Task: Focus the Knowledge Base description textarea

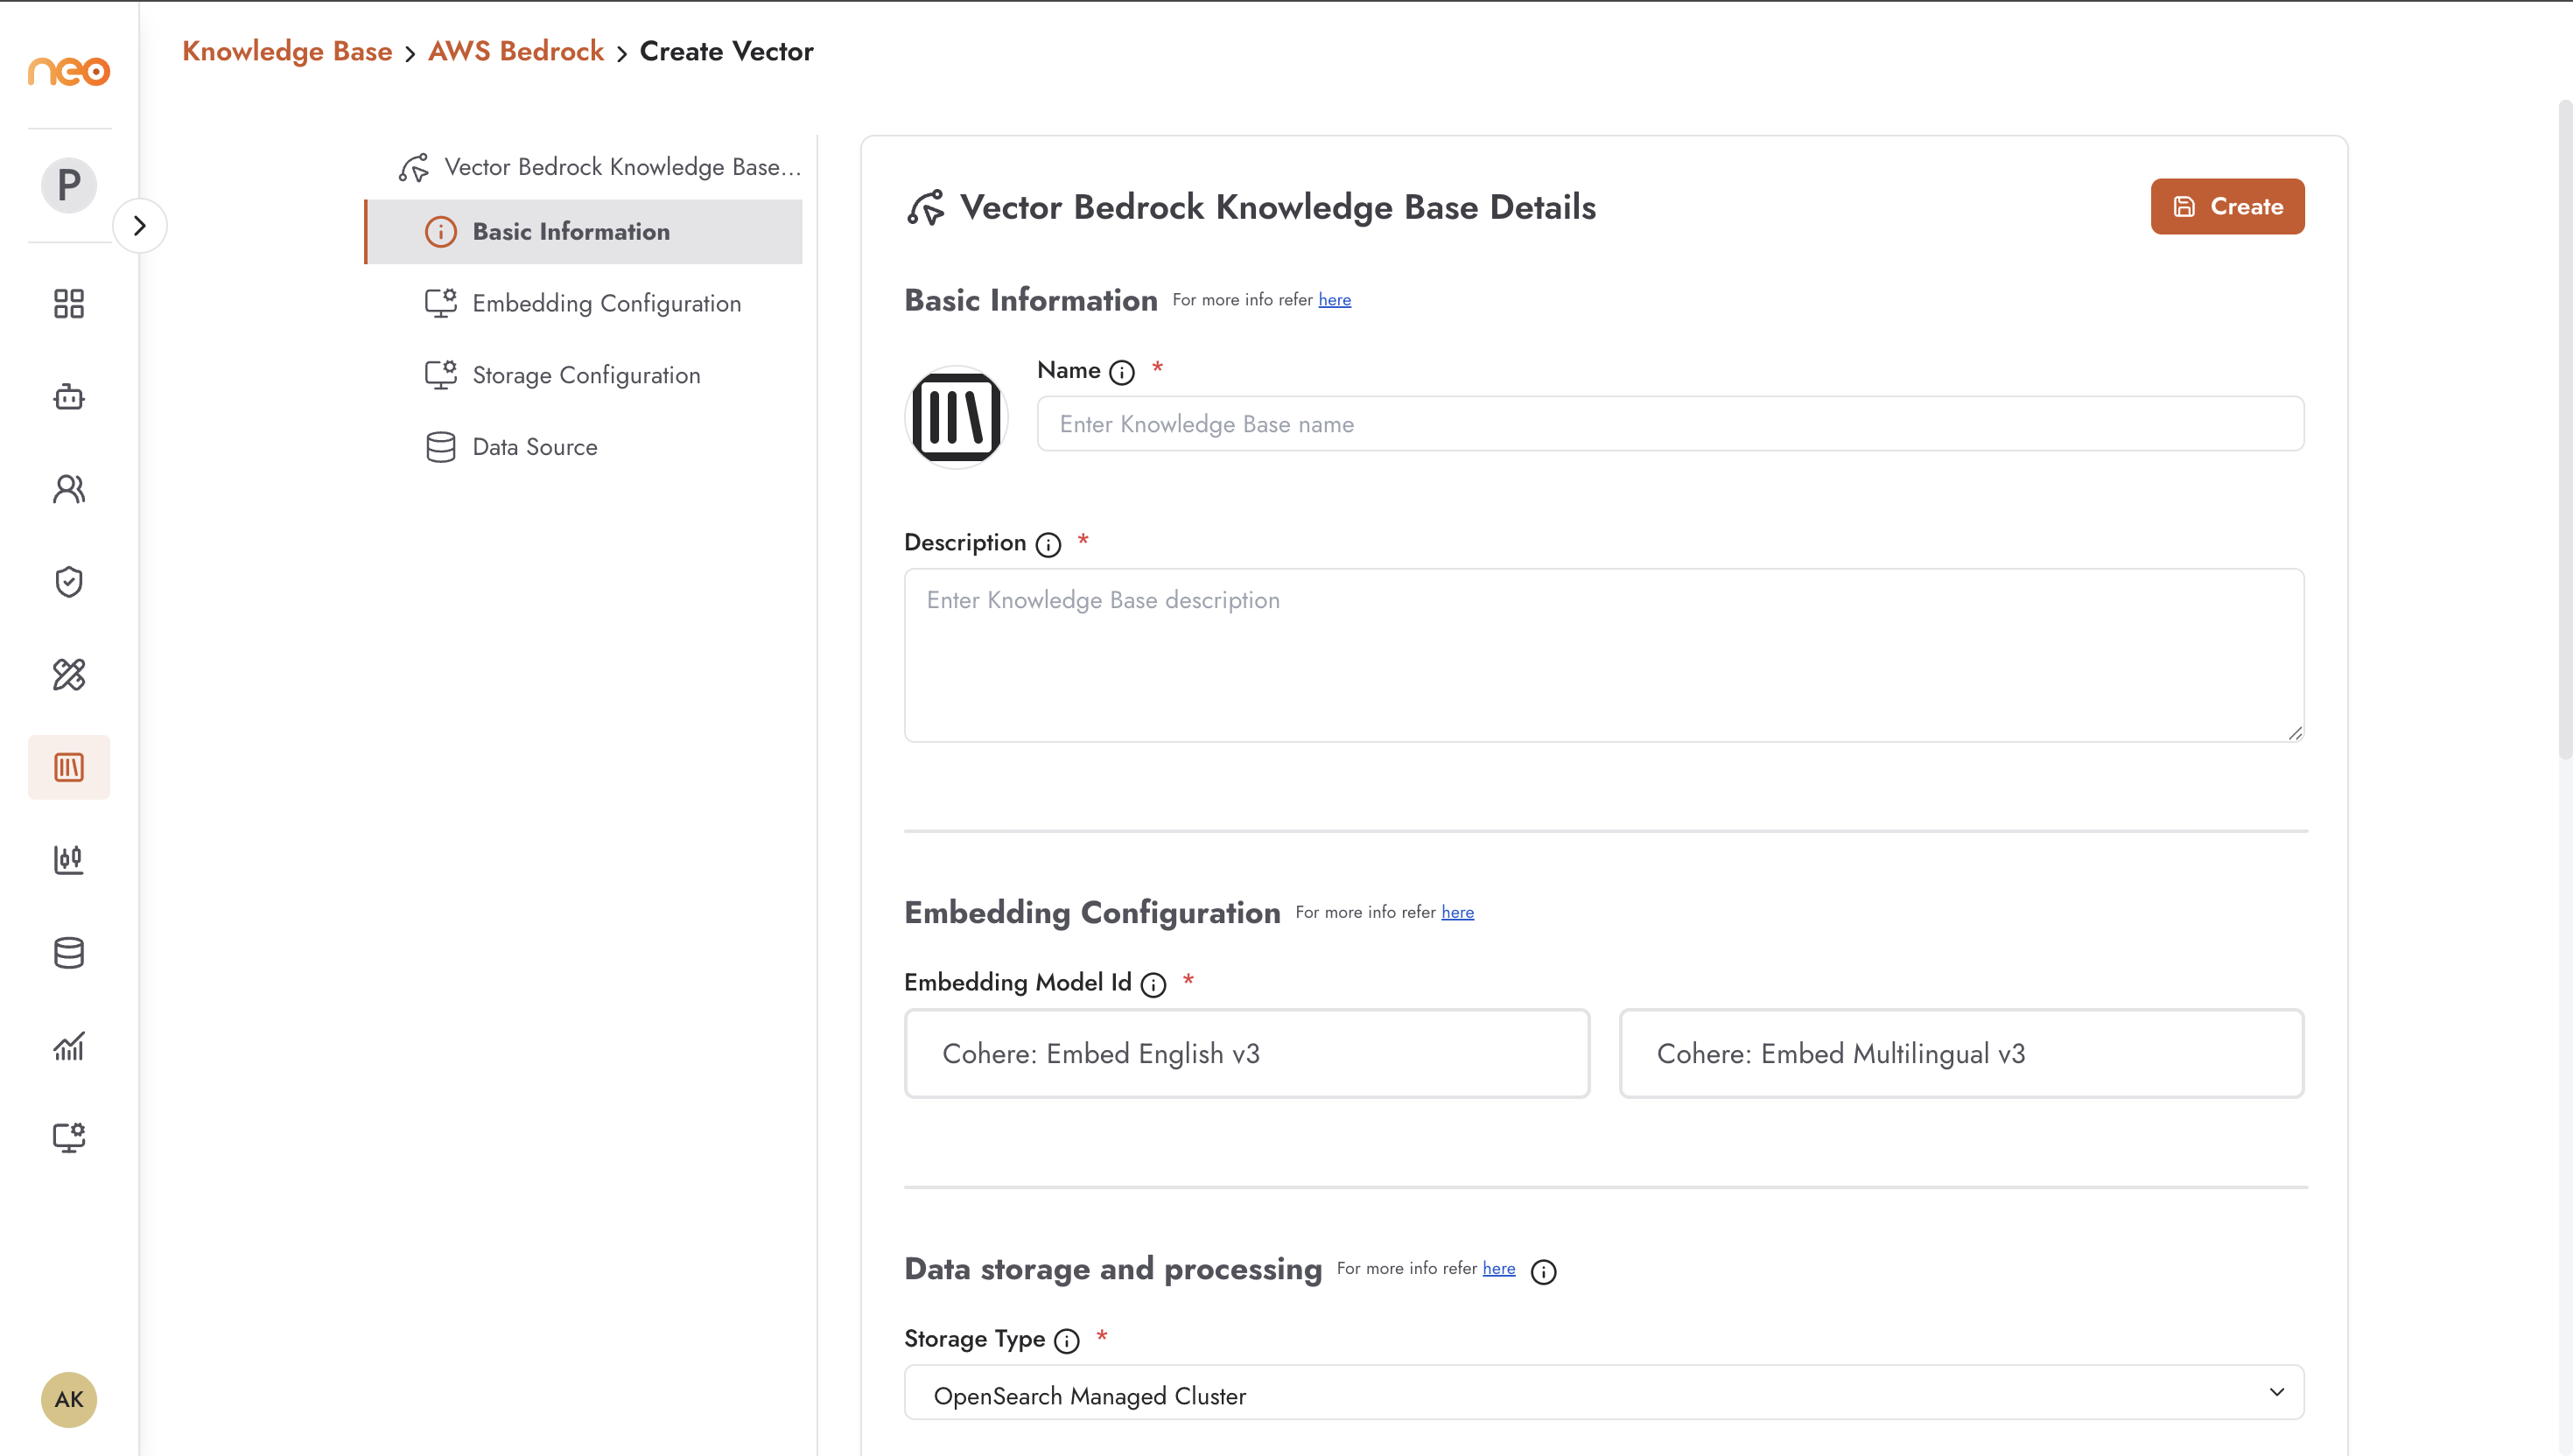Action: [1604, 655]
